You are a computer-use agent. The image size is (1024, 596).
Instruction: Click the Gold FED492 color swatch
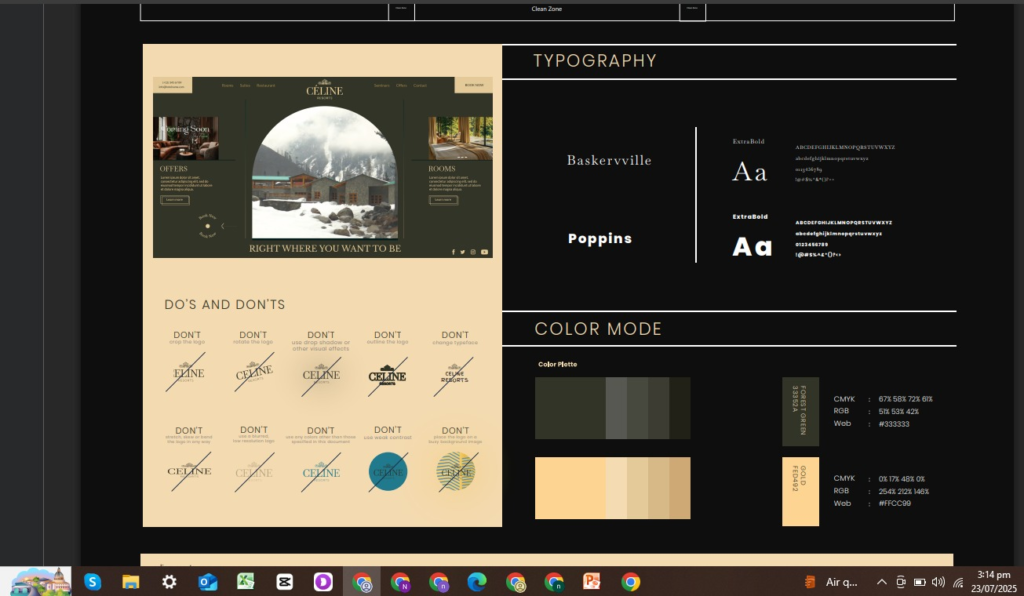pos(800,491)
